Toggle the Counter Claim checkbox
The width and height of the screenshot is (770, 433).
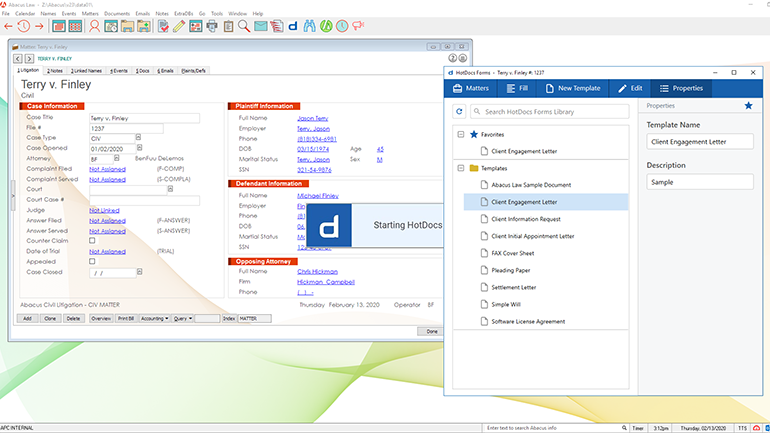[x=92, y=241]
